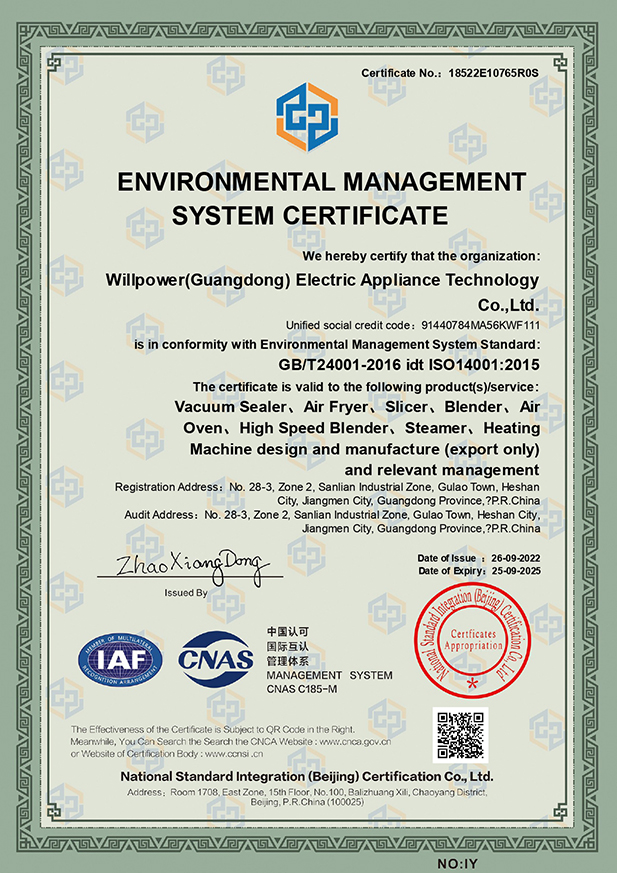Click the CNAS logo
Screen dimensions: 617x873
[215, 658]
